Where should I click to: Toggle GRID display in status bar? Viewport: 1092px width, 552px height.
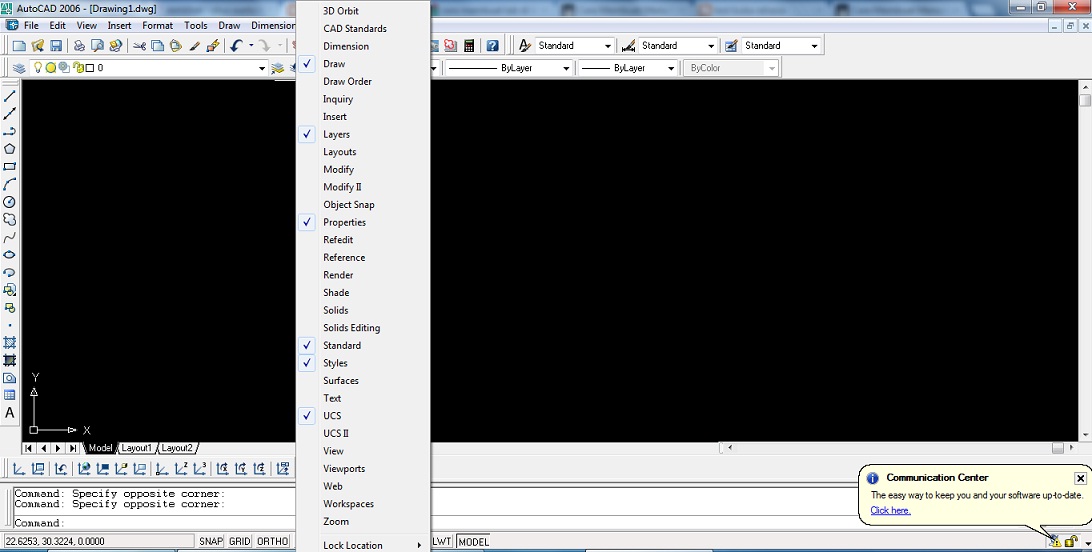coord(240,542)
